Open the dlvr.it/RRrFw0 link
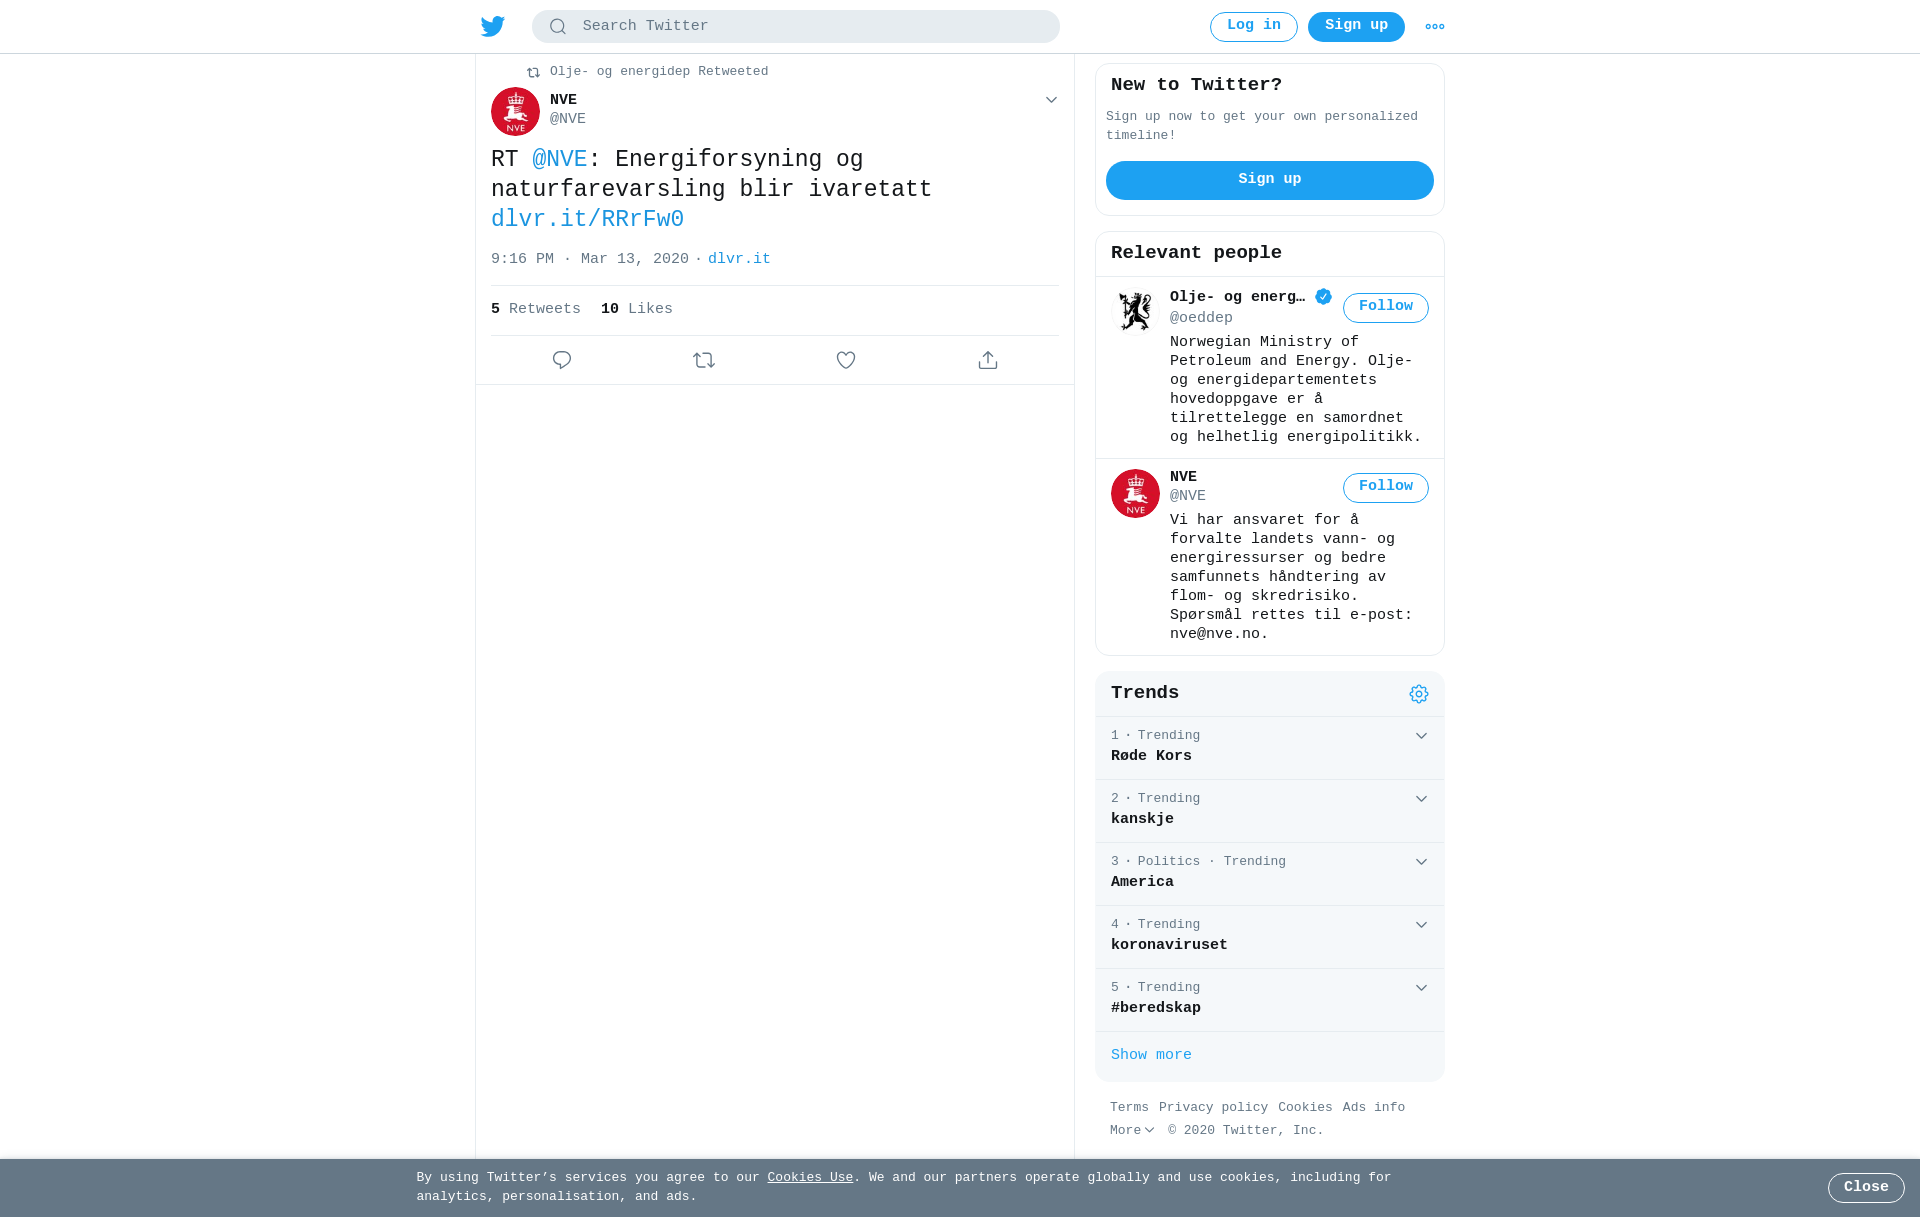1920x1217 pixels. pyautogui.click(x=587, y=219)
